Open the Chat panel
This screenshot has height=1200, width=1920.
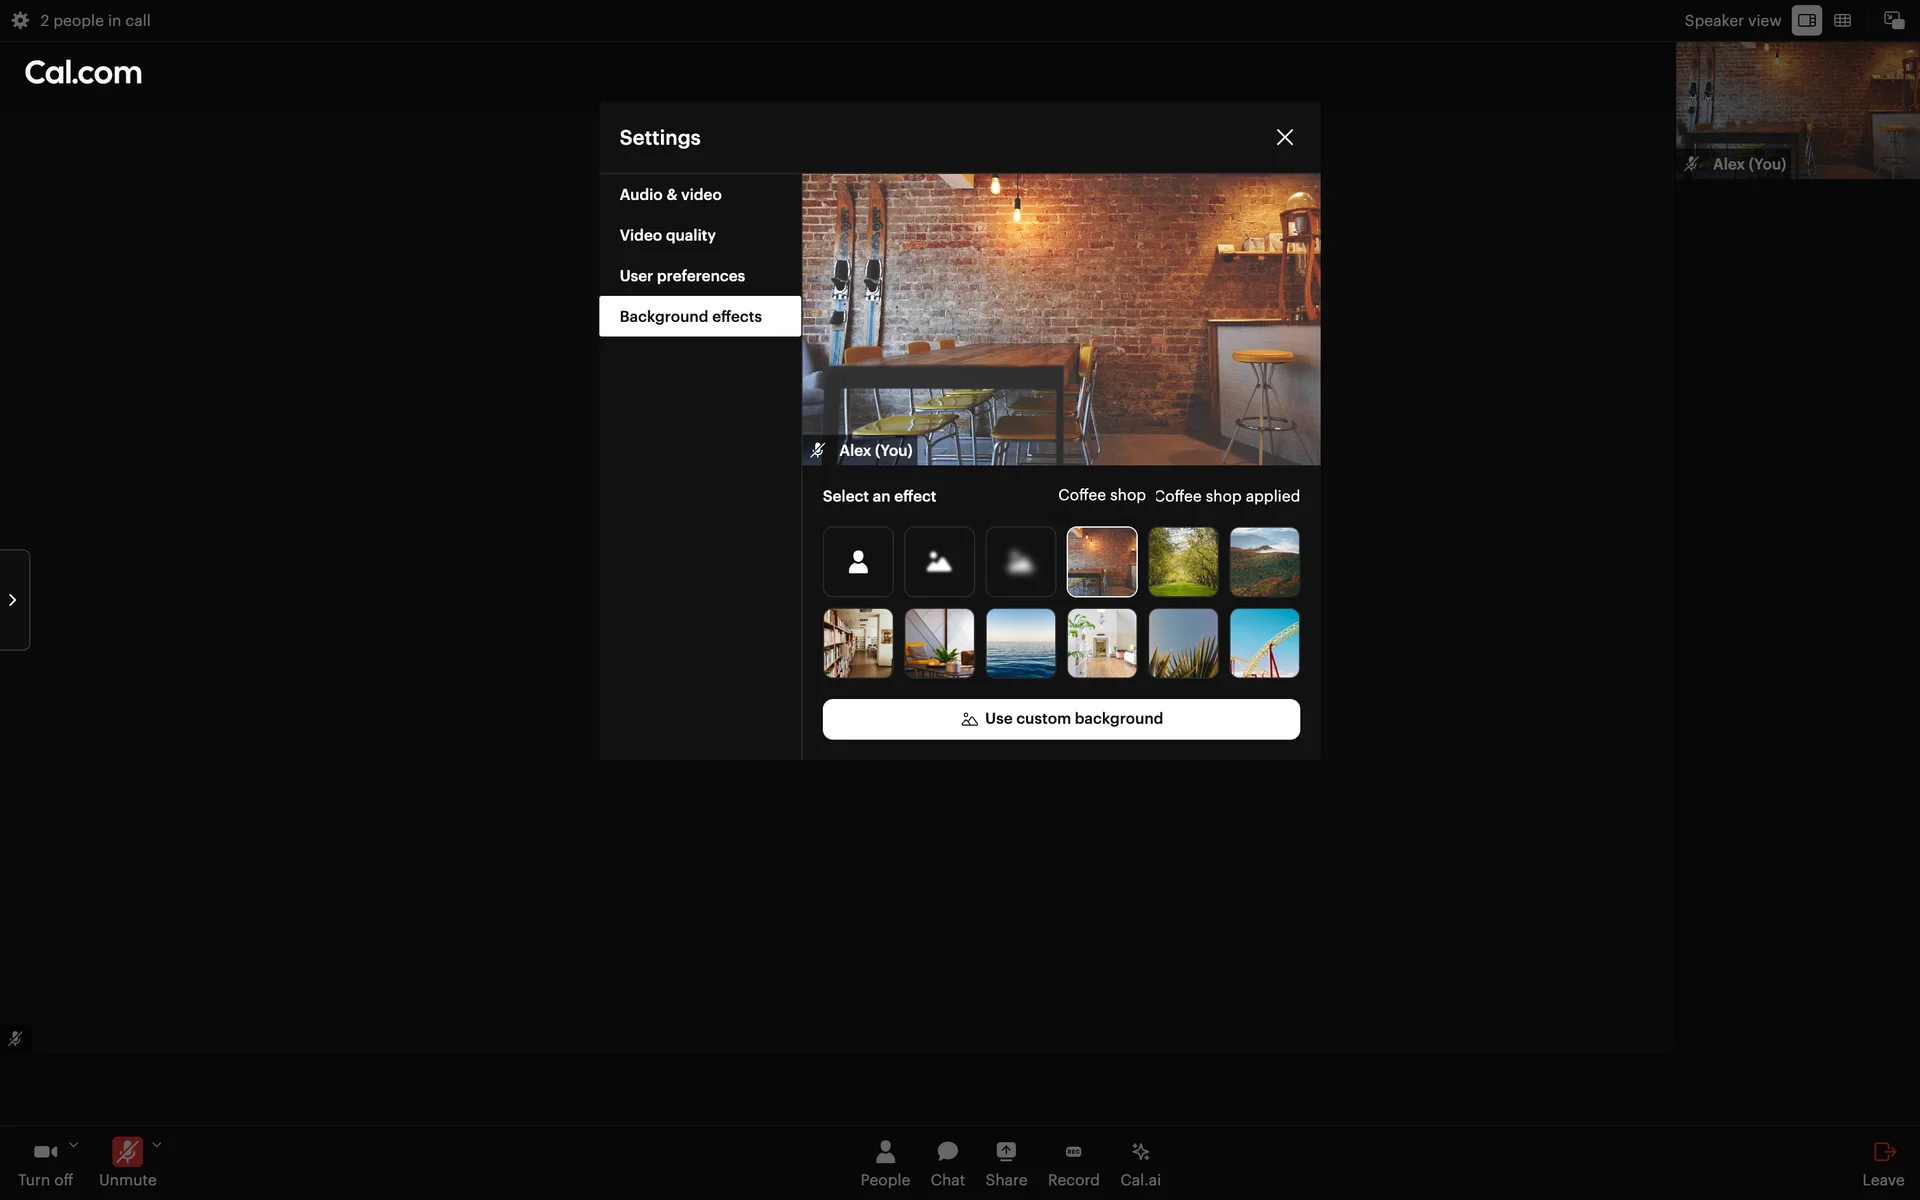pos(946,1163)
